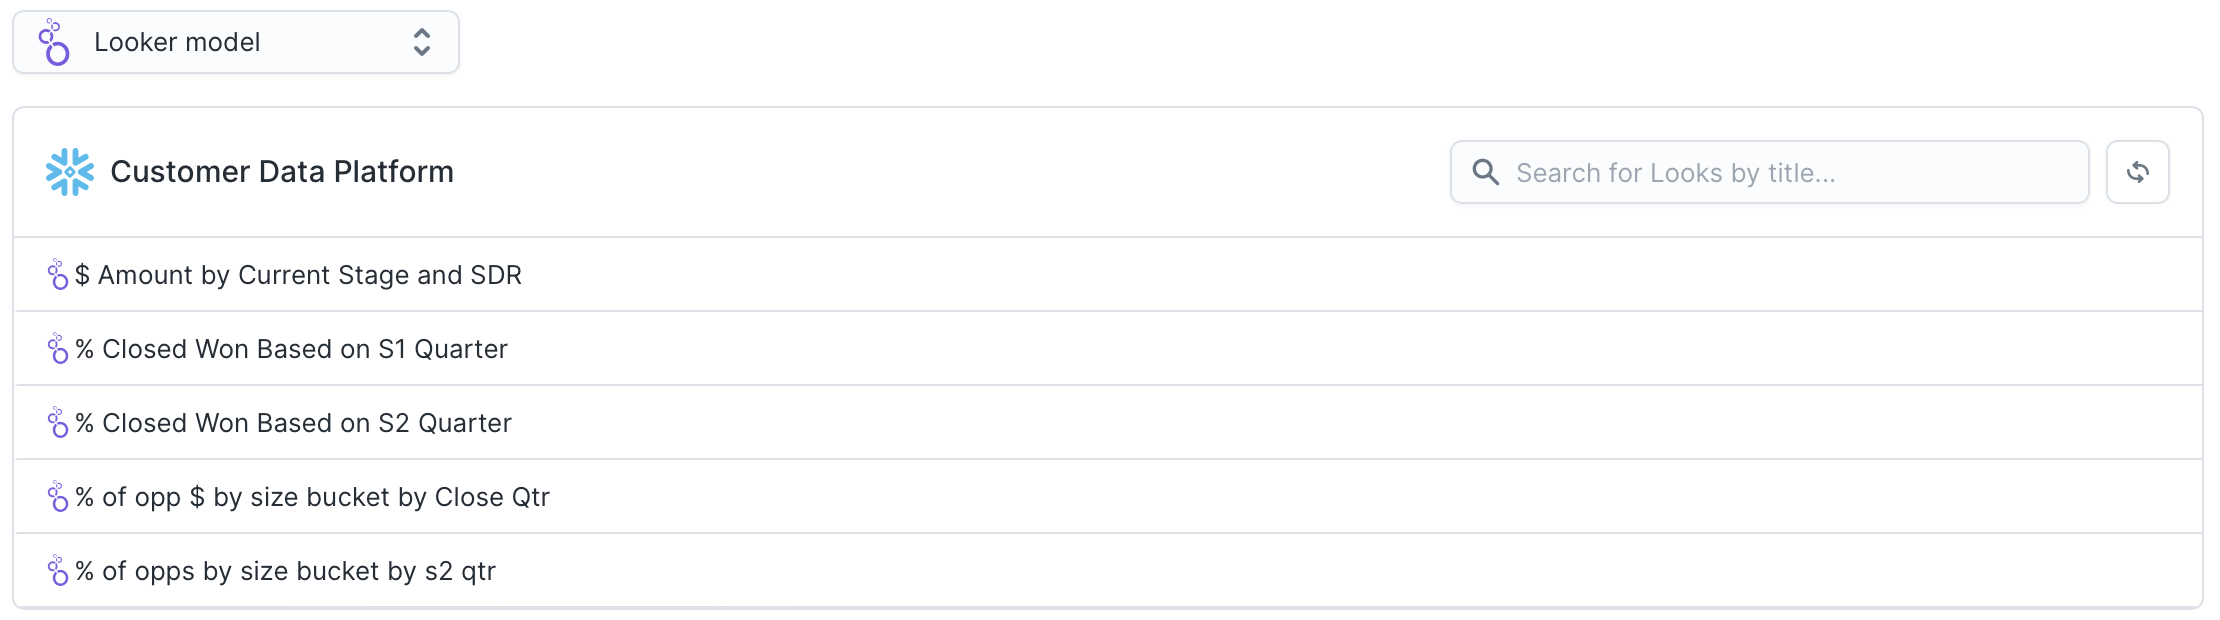2220x620 pixels.
Task: Click the magnifying glass search icon
Action: 1486,173
